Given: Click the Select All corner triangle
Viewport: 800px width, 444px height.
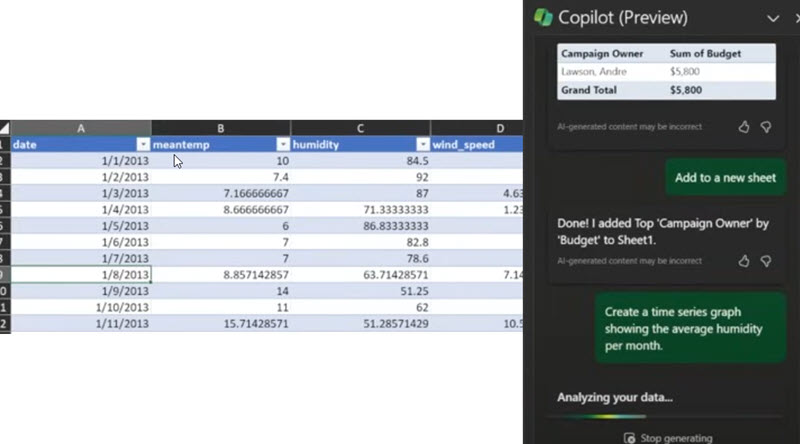Looking at the screenshot, I should pos(5,128).
